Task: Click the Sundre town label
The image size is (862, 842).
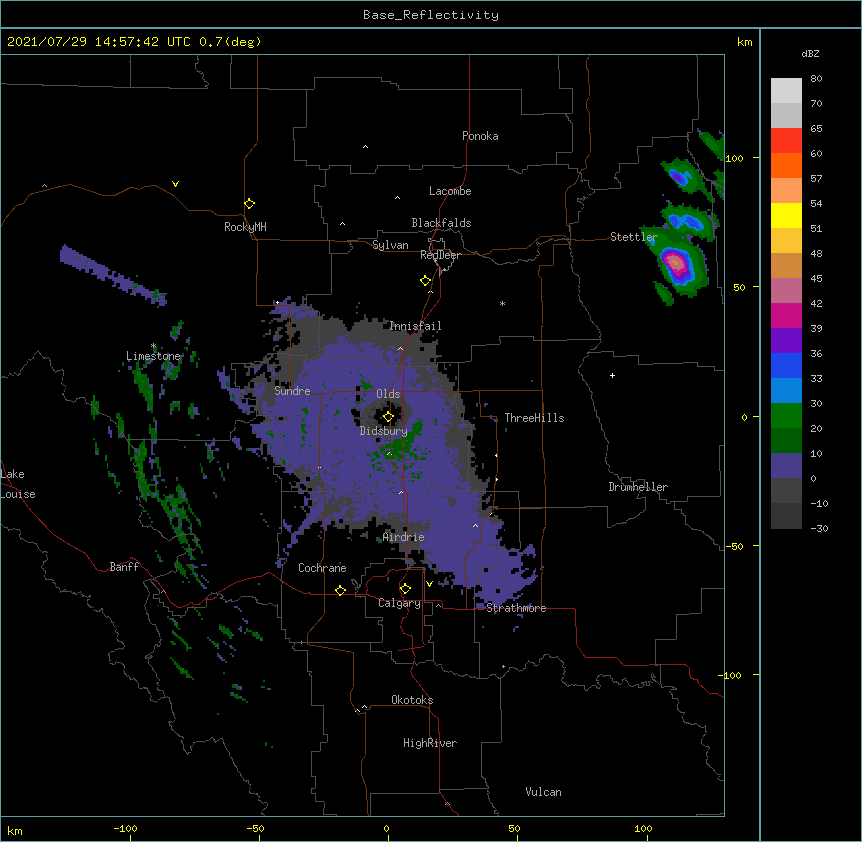Action: click(292, 391)
